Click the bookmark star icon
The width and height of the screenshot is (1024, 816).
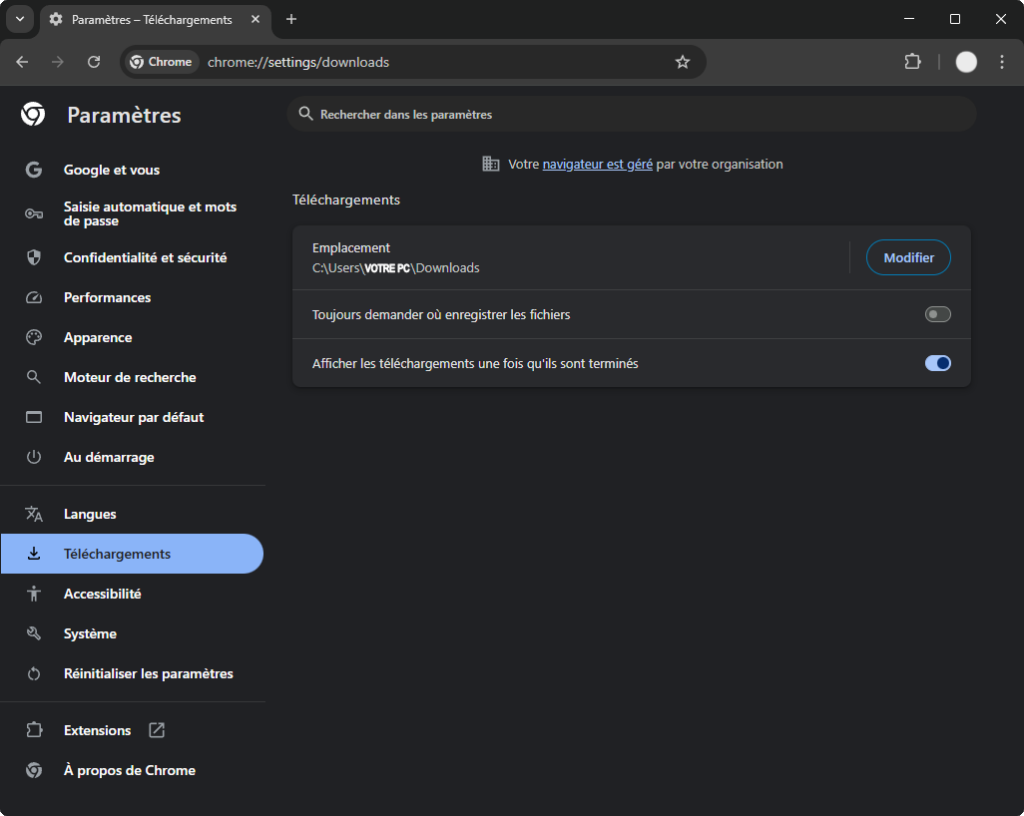point(683,62)
